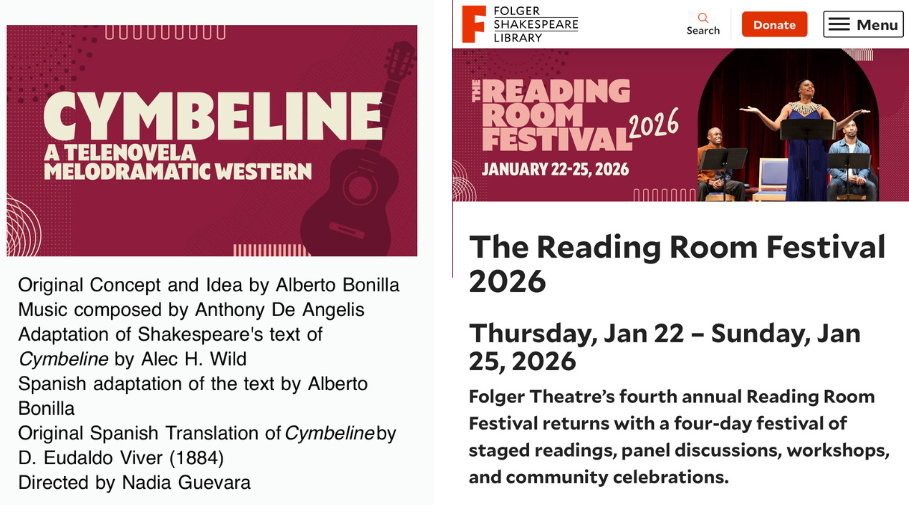Click "The Reading Room Festival" banner title
Viewport: 909px width, 514px height.
click(x=552, y=115)
